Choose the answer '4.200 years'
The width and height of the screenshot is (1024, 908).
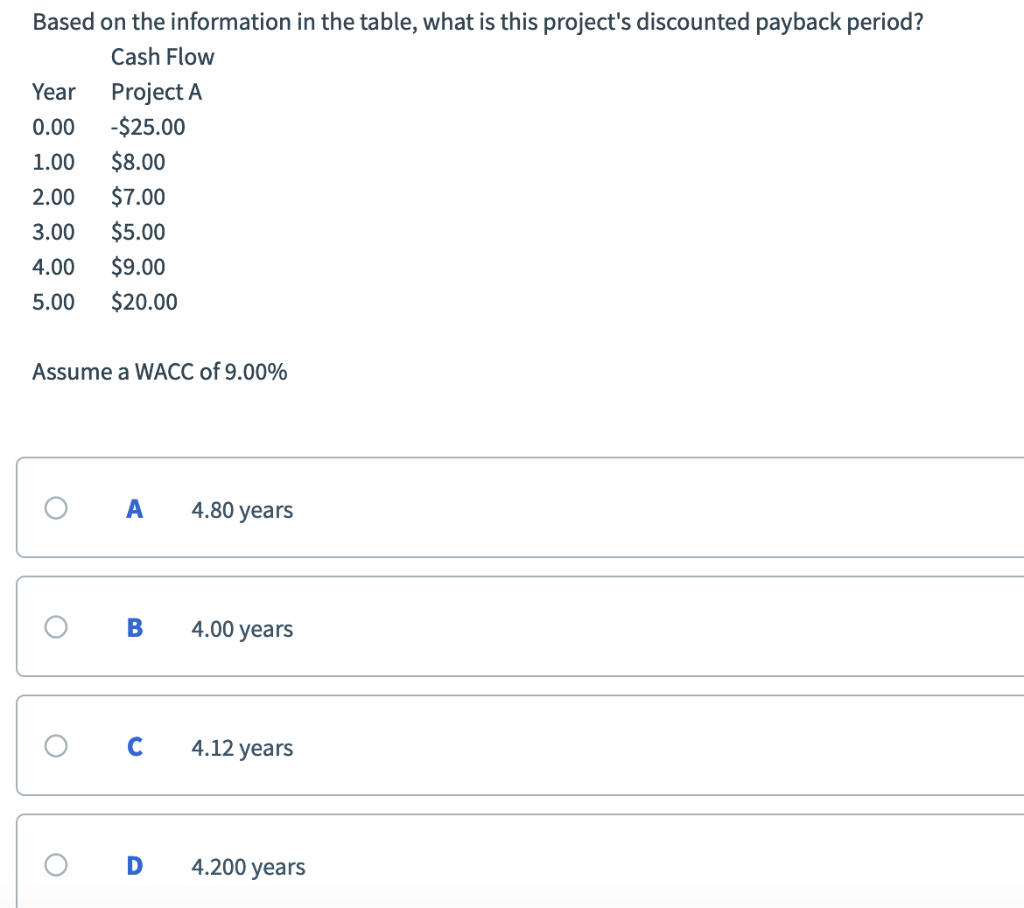pos(248,866)
